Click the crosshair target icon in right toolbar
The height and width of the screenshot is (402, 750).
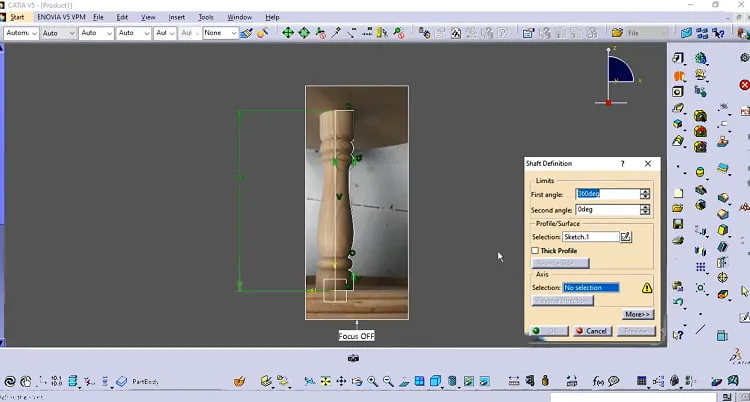coord(723,278)
